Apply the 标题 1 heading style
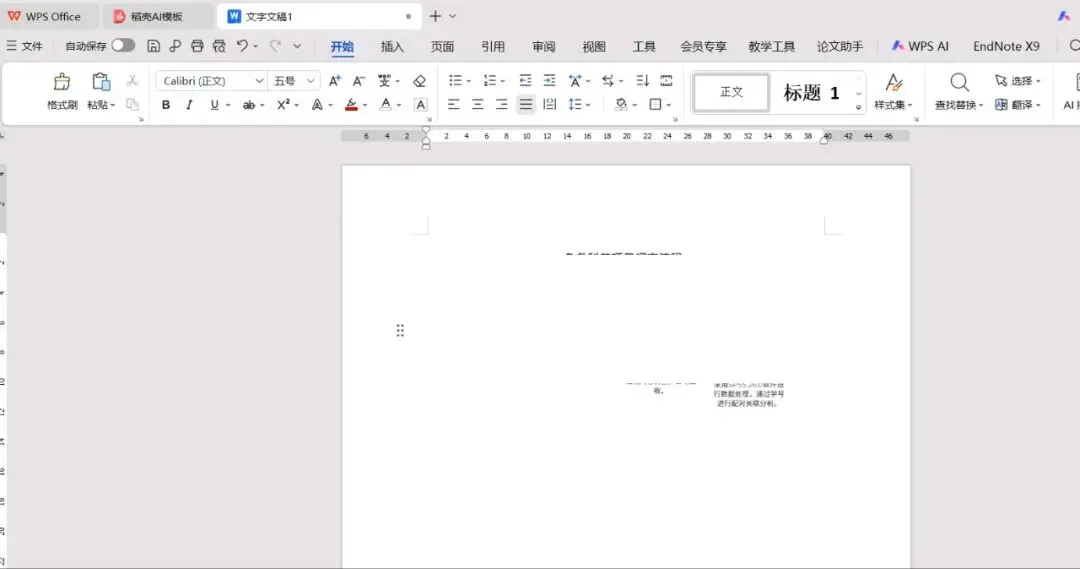This screenshot has height=569, width=1080. 811,92
